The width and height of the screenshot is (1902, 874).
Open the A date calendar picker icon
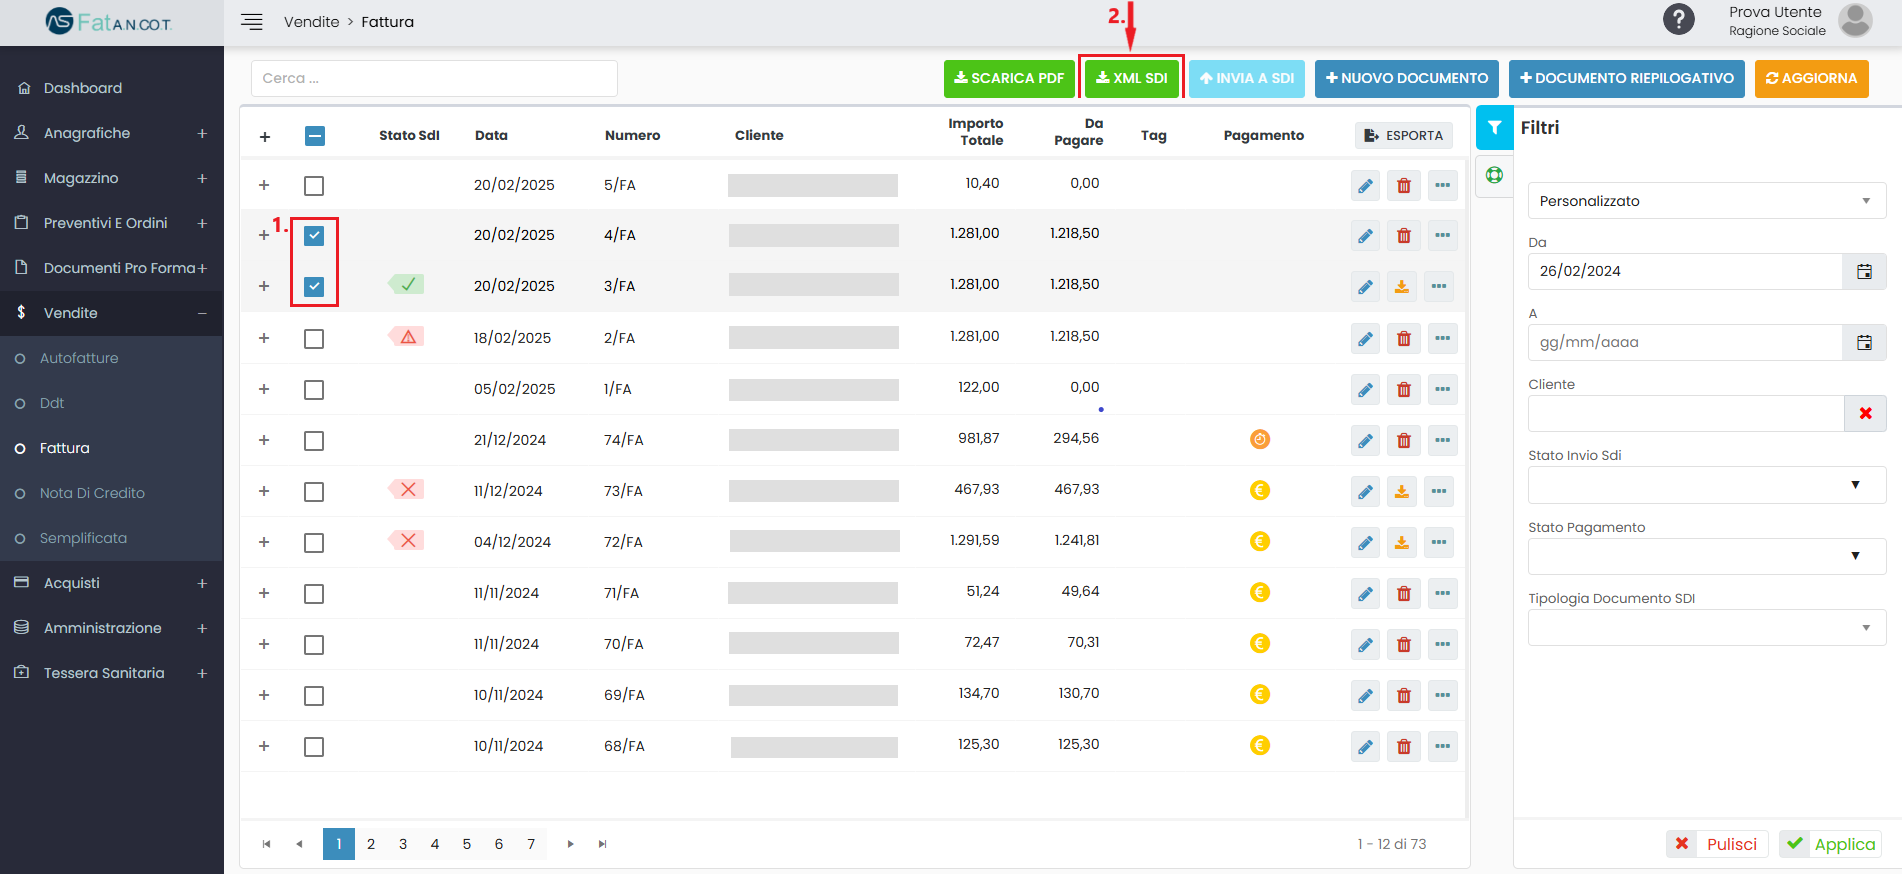(1864, 343)
